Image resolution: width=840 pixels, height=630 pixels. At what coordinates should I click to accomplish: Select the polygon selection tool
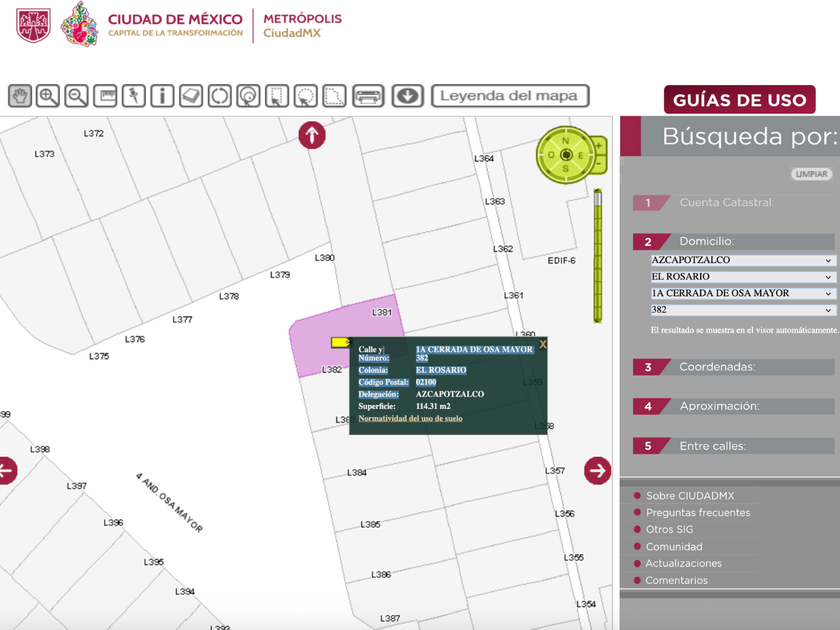tap(334, 96)
